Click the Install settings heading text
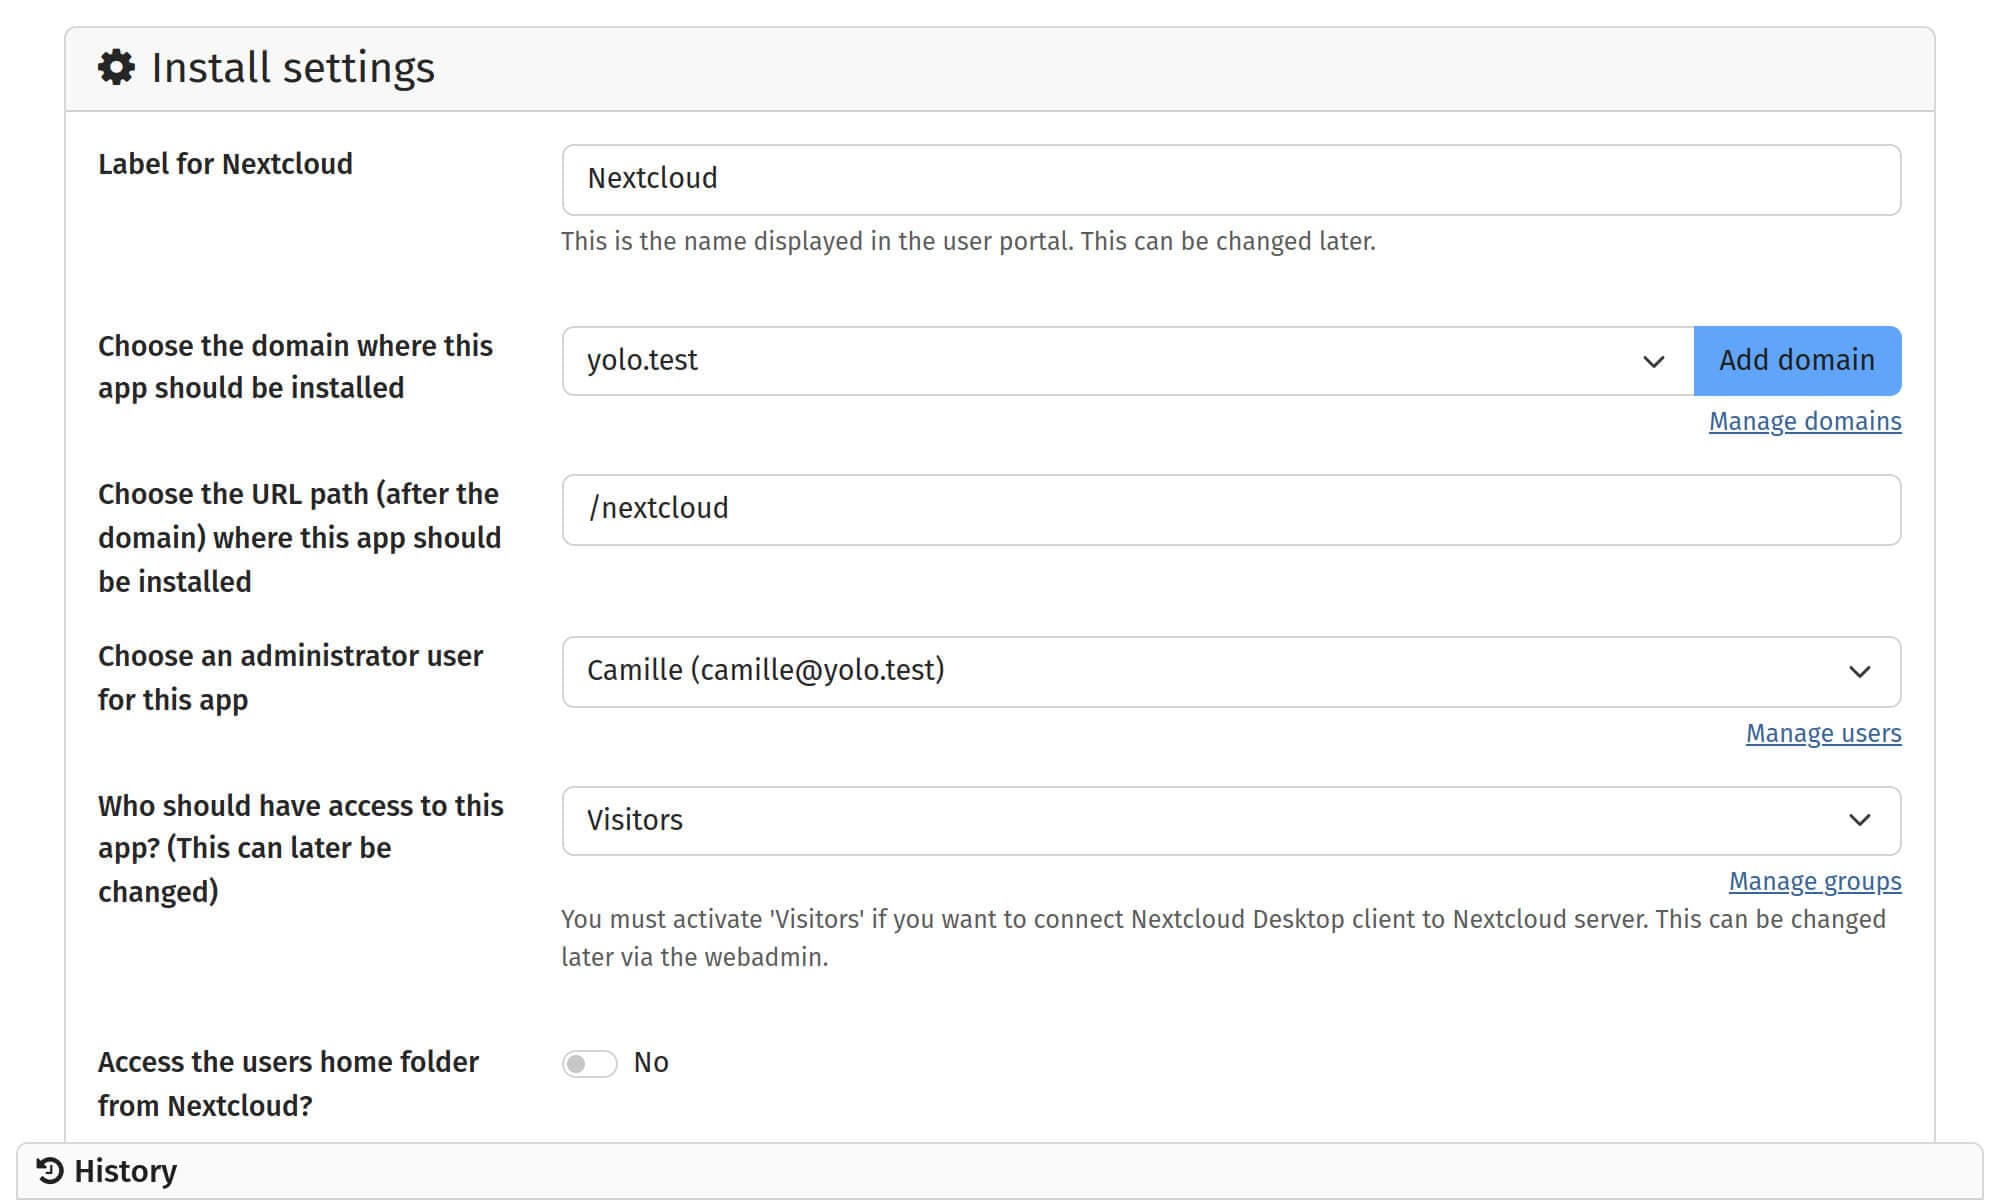 pos(293,68)
